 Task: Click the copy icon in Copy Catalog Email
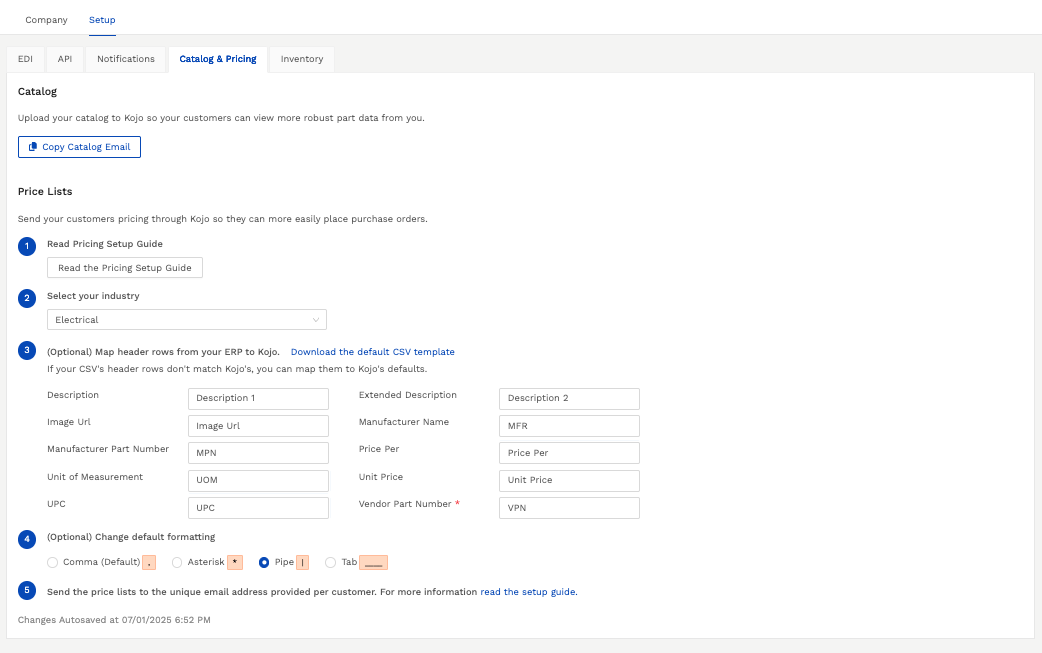pyautogui.click(x=33, y=147)
